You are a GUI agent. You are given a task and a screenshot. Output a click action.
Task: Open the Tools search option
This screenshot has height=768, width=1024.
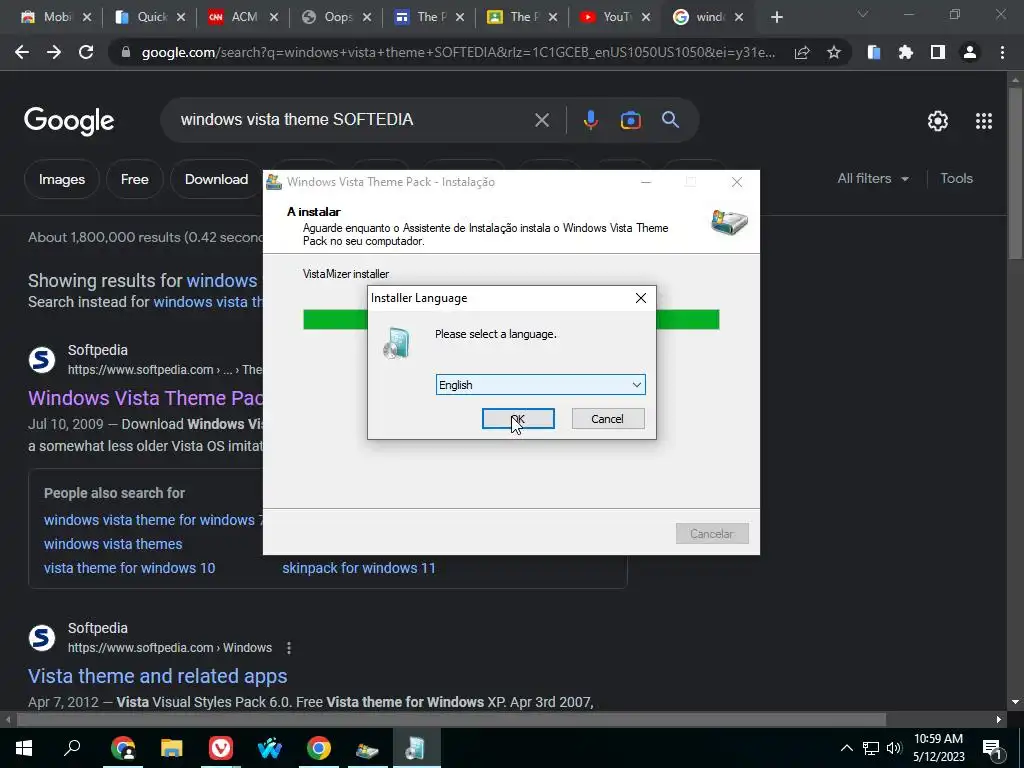(x=956, y=178)
